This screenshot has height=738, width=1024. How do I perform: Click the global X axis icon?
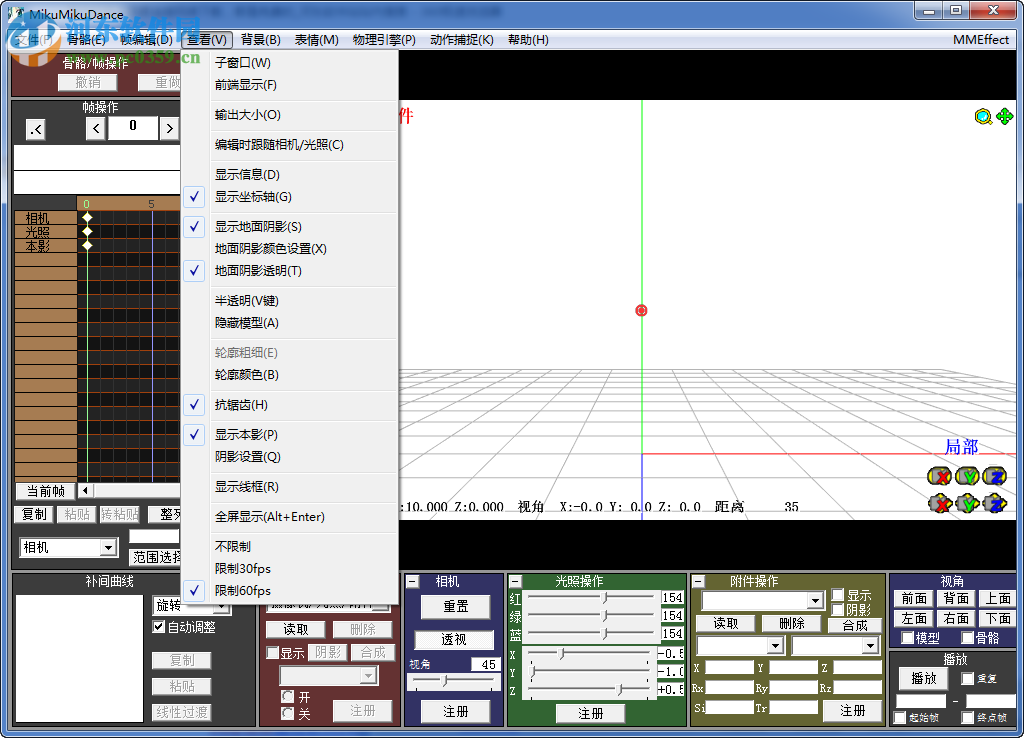pos(940,504)
